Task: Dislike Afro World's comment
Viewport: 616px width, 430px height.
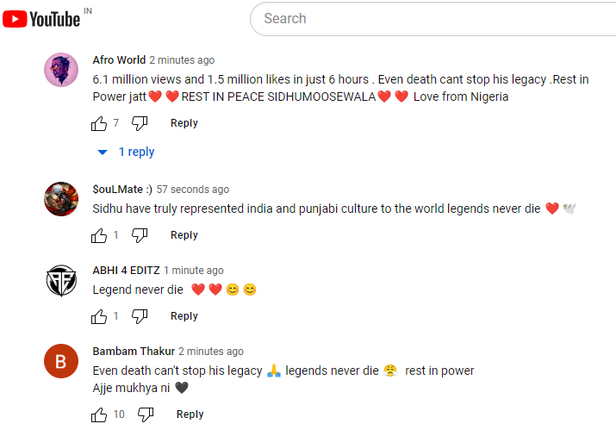Action: click(140, 123)
